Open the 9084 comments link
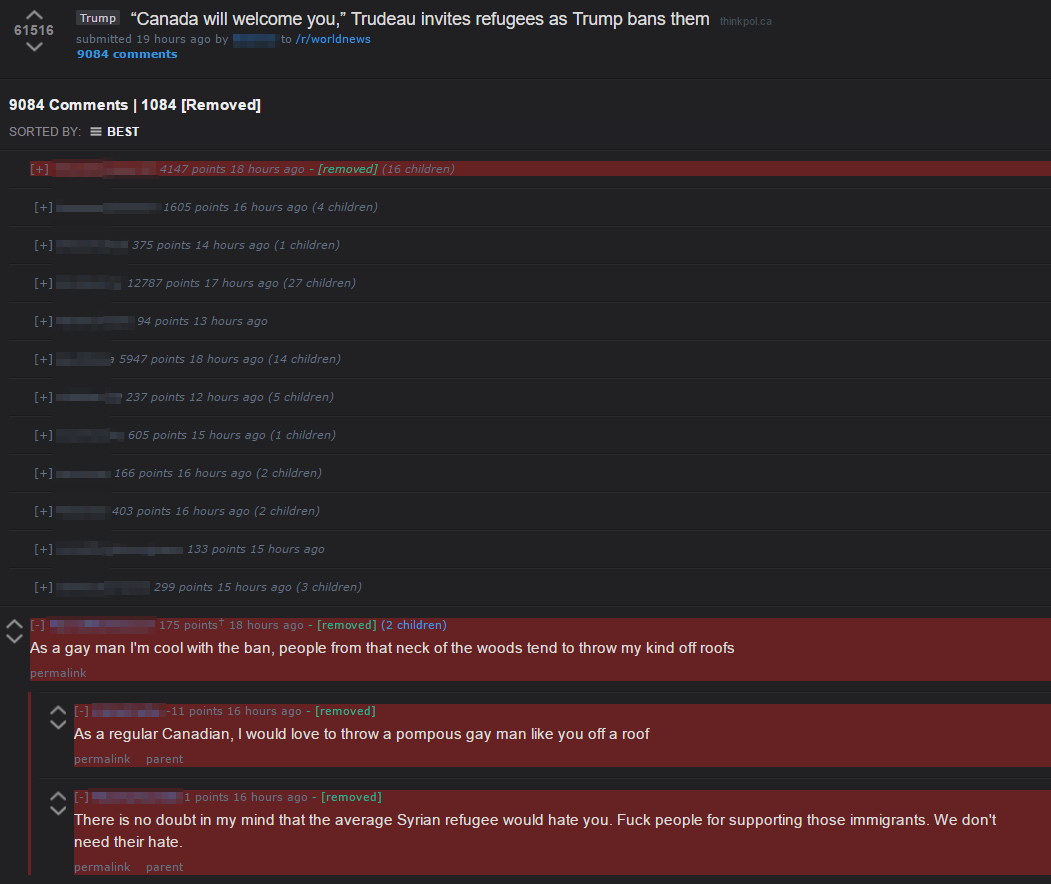The width and height of the screenshot is (1051, 884). pos(127,54)
